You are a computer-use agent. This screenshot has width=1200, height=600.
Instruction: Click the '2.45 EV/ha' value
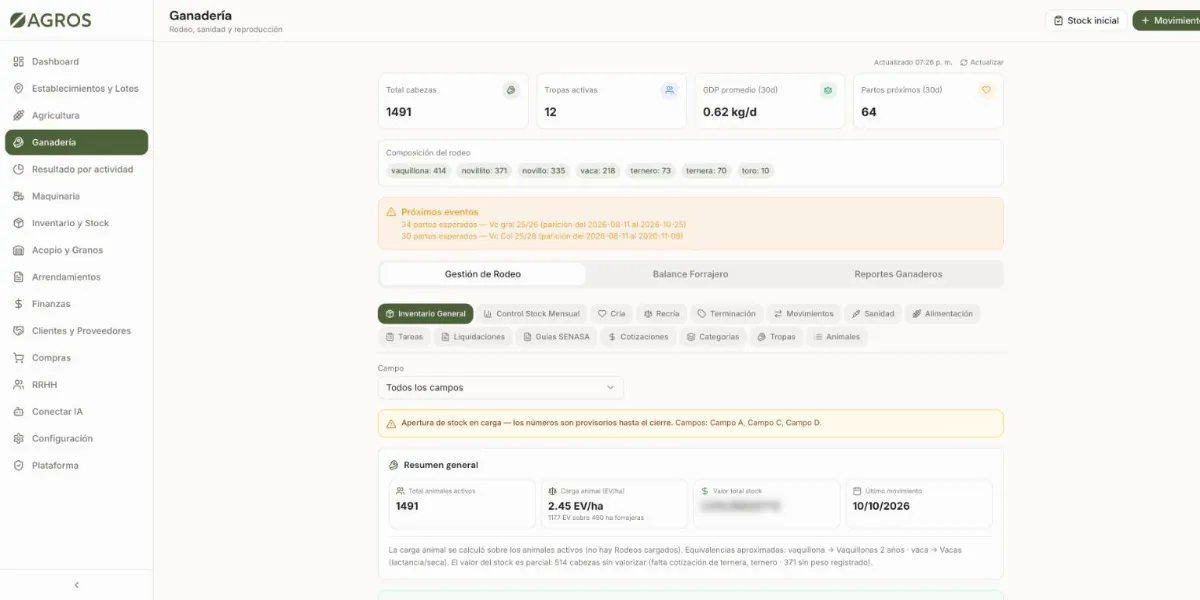point(576,506)
